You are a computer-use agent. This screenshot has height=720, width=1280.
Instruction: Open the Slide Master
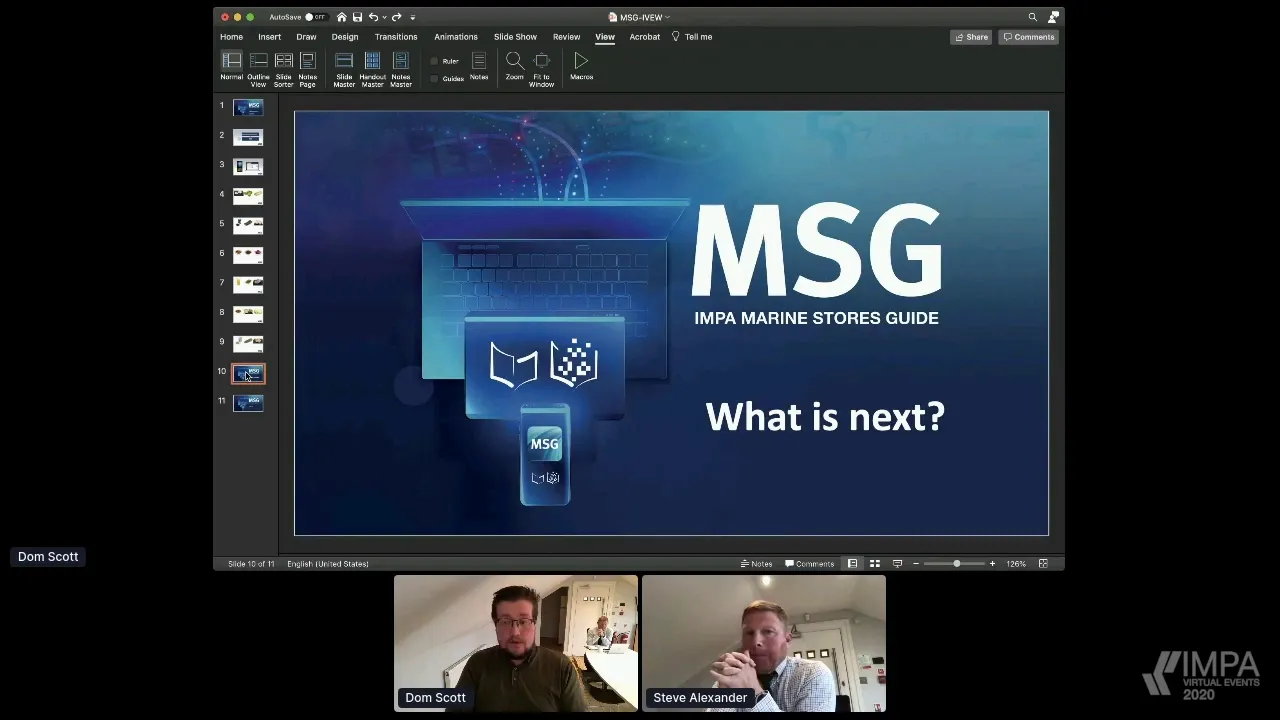click(x=344, y=68)
